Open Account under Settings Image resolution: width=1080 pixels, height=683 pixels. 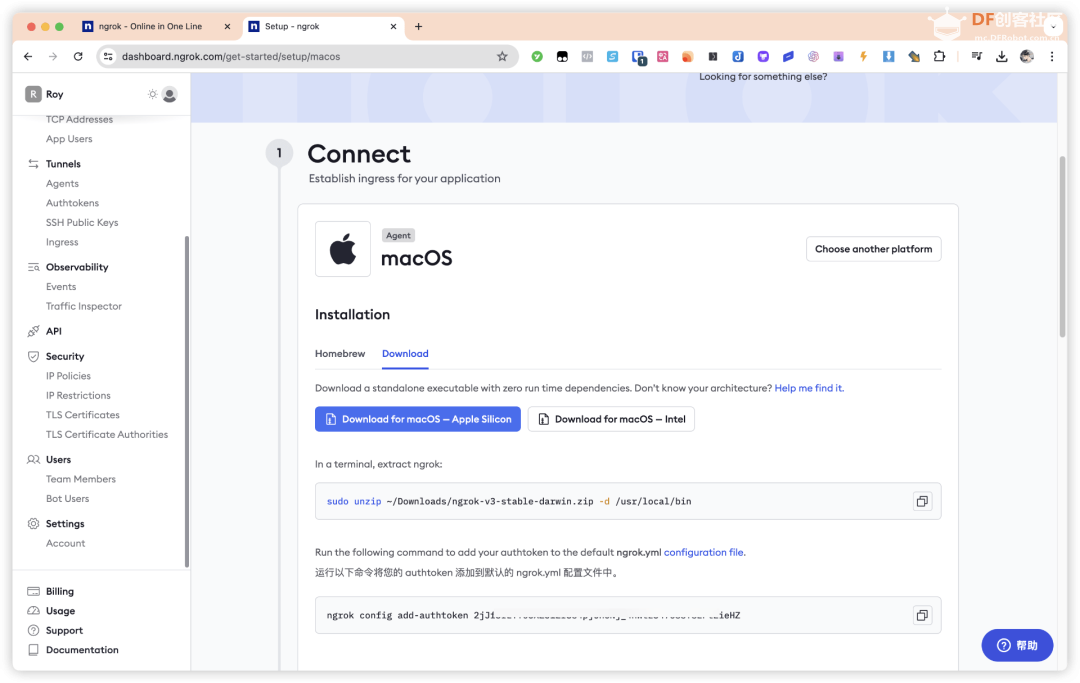click(65, 543)
